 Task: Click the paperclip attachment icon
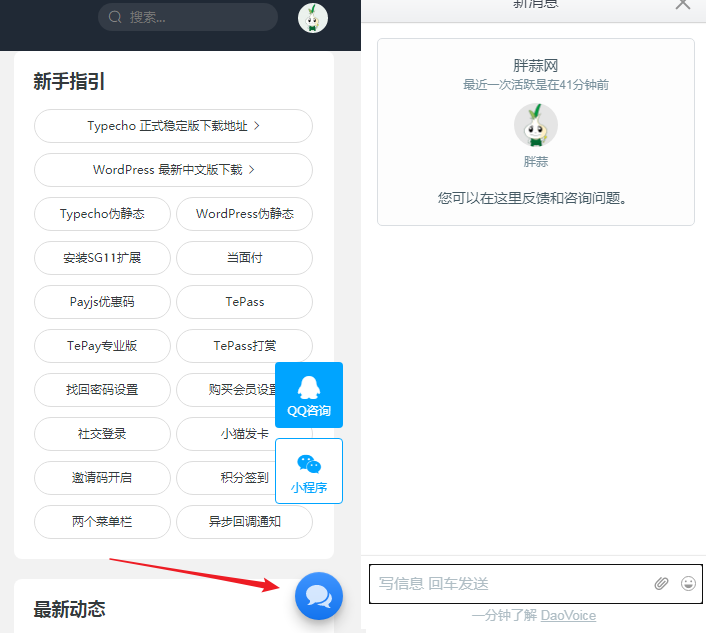pyautogui.click(x=661, y=583)
